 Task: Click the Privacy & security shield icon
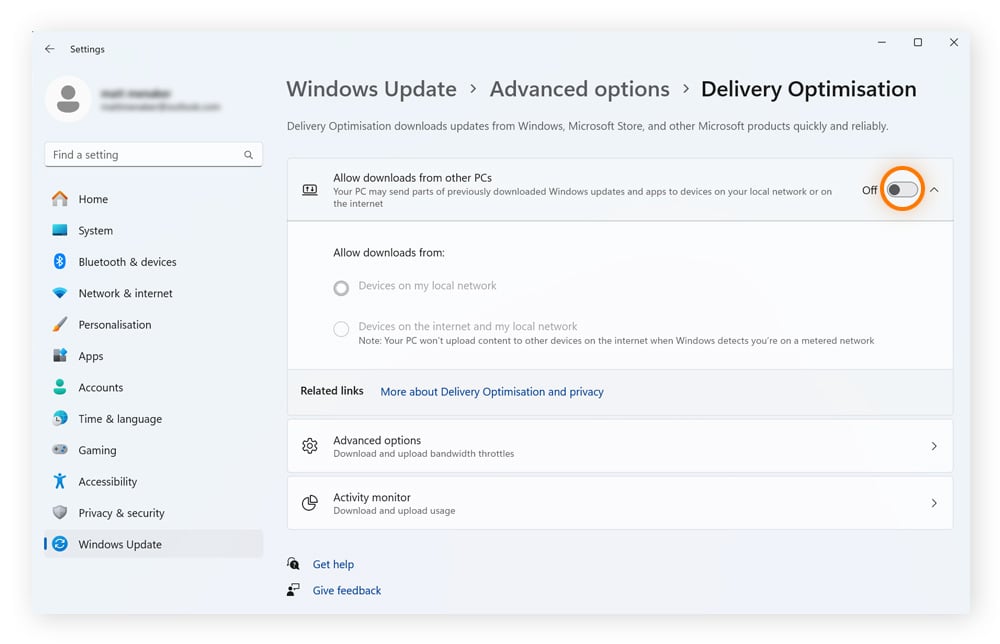pos(60,513)
